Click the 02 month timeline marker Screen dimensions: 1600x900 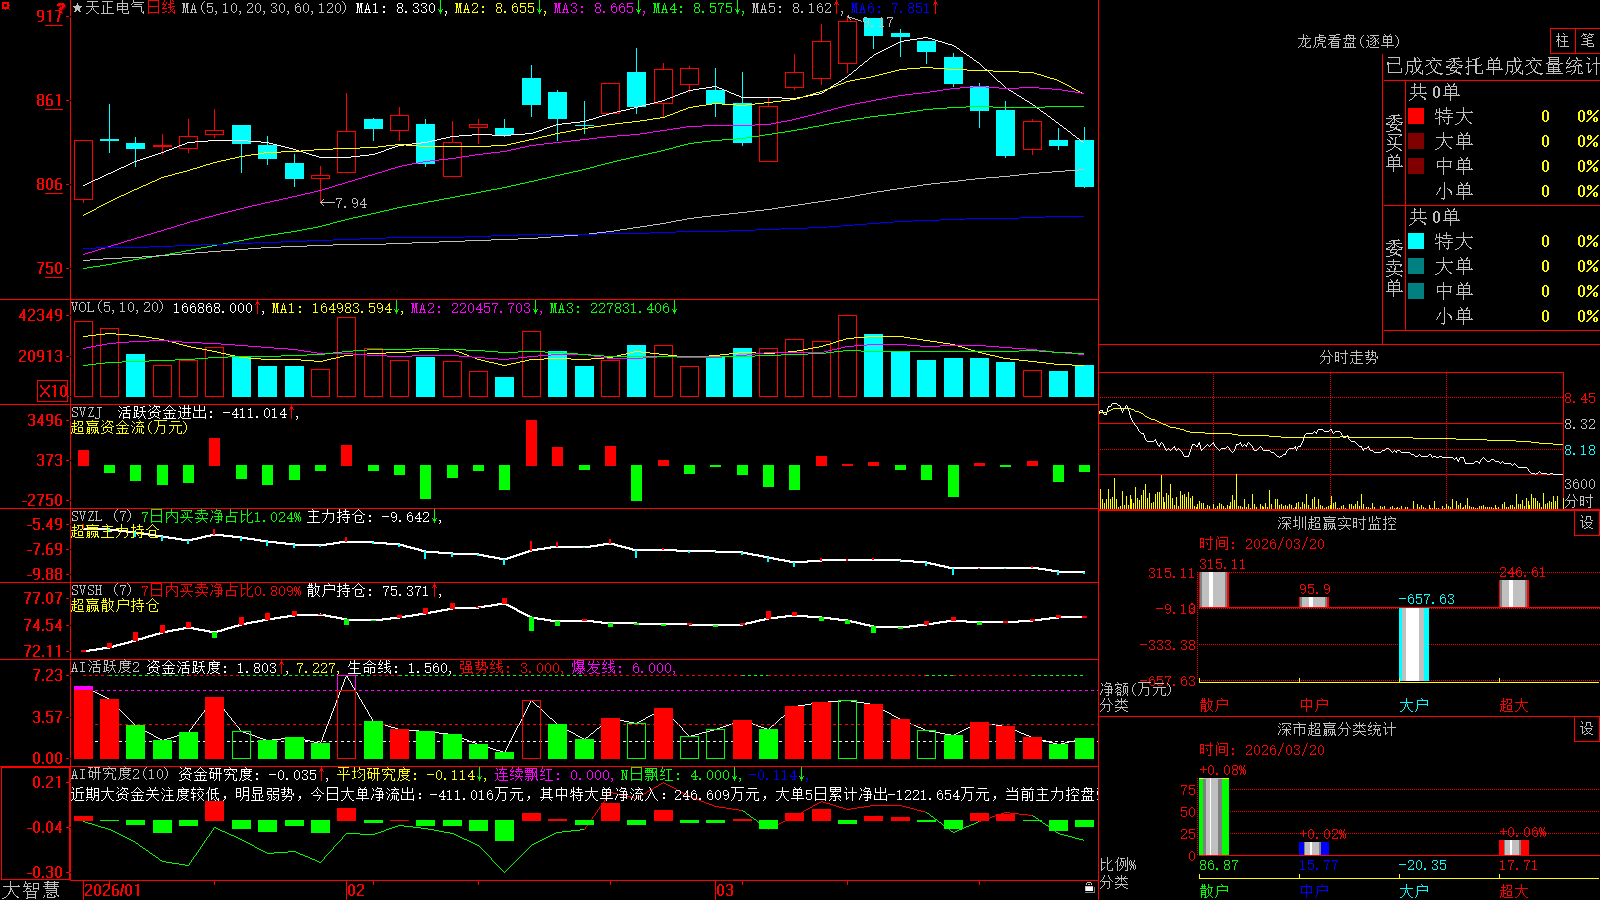coord(356,890)
